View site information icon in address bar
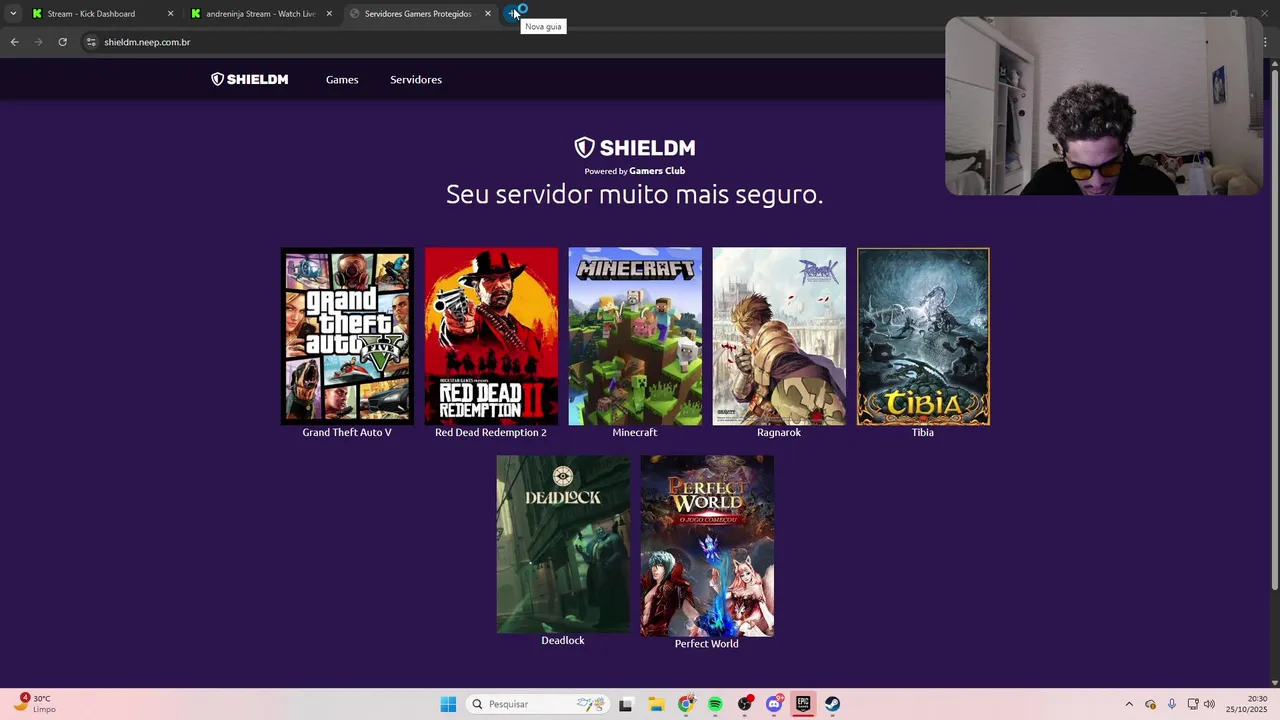This screenshot has height=720, width=1280. [91, 42]
